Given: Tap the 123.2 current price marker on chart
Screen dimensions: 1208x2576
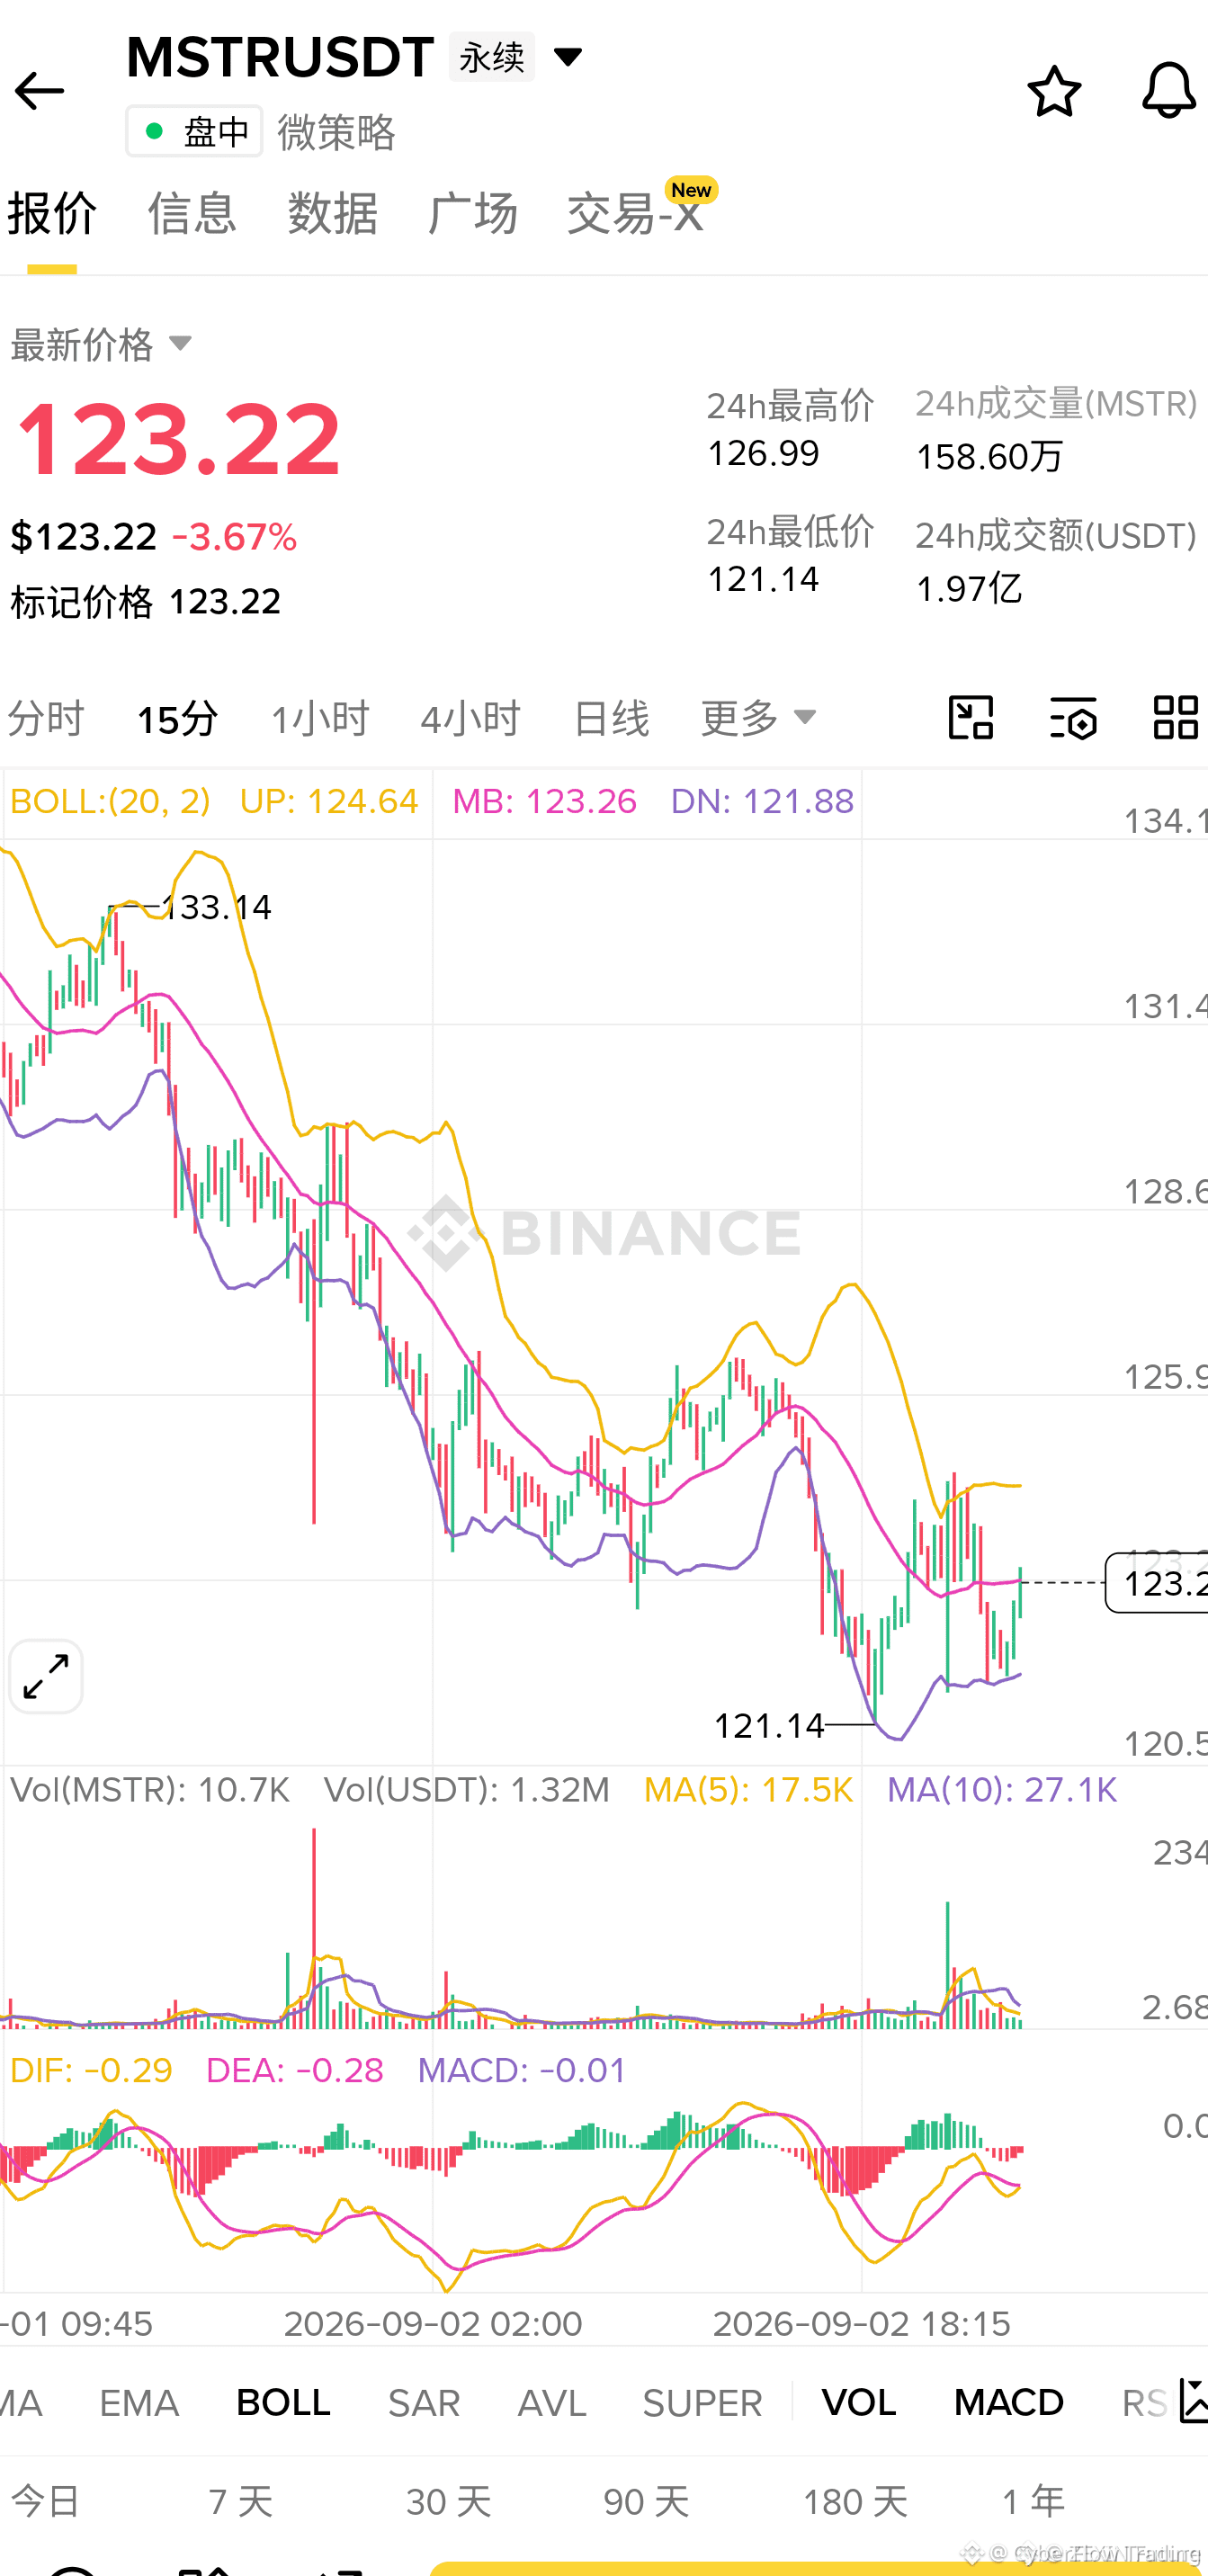Looking at the screenshot, I should [1157, 1583].
